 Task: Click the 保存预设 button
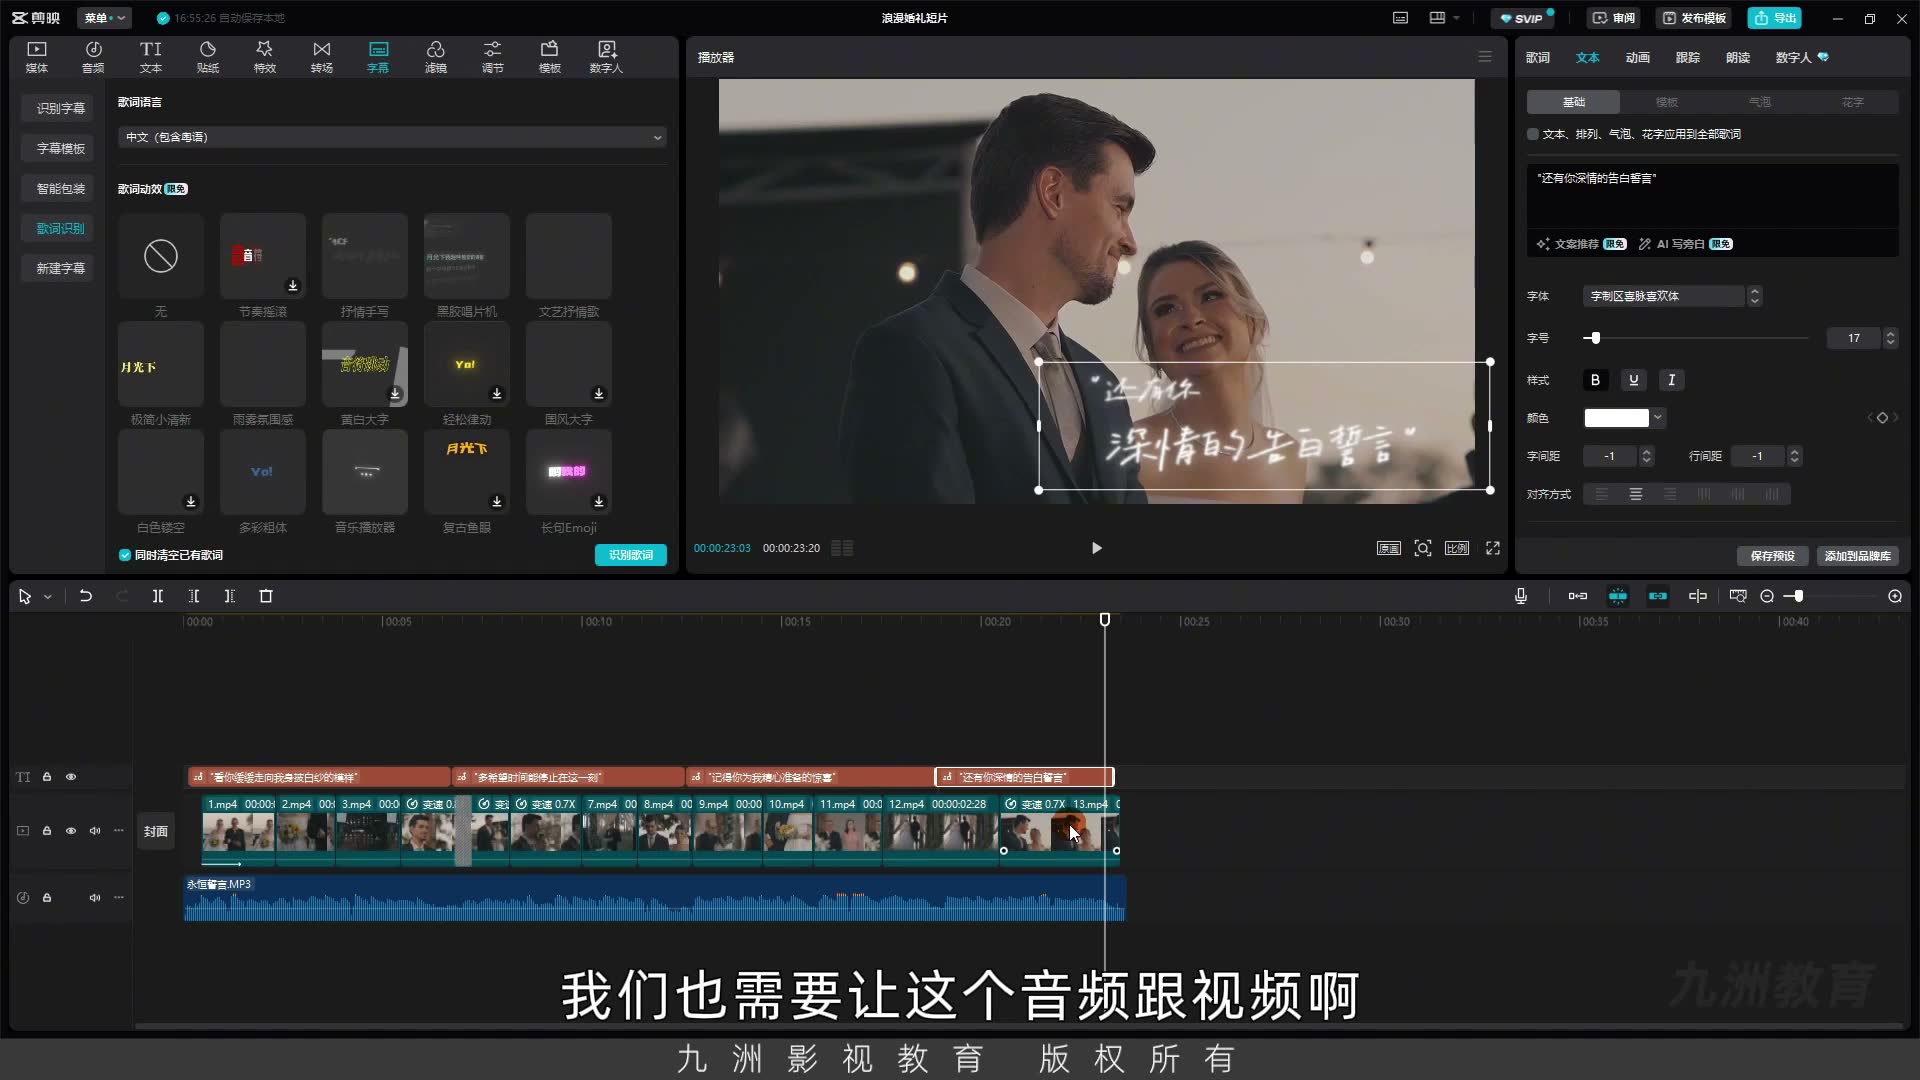click(1772, 556)
